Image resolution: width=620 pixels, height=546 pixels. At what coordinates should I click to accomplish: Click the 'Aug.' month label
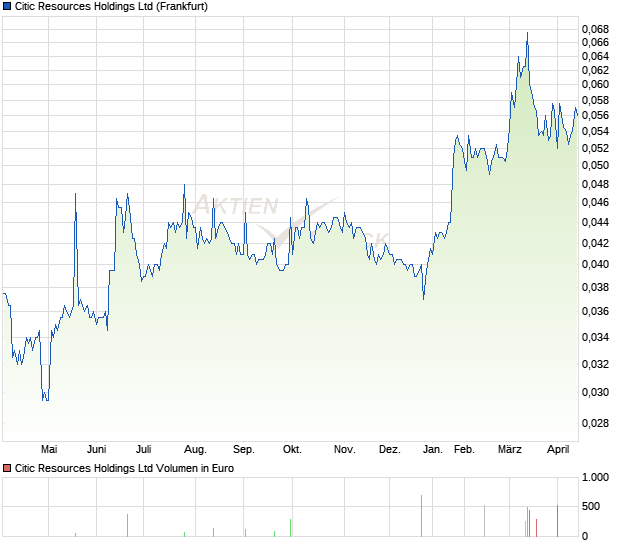[x=195, y=450]
